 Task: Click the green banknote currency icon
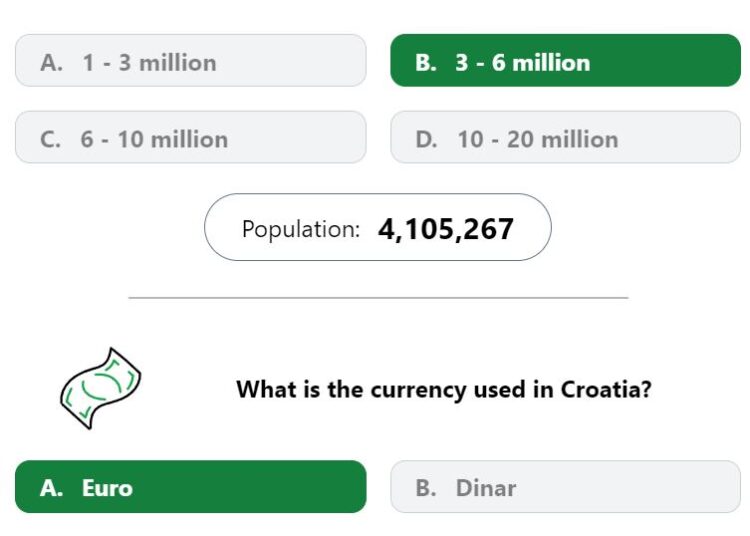(100, 388)
